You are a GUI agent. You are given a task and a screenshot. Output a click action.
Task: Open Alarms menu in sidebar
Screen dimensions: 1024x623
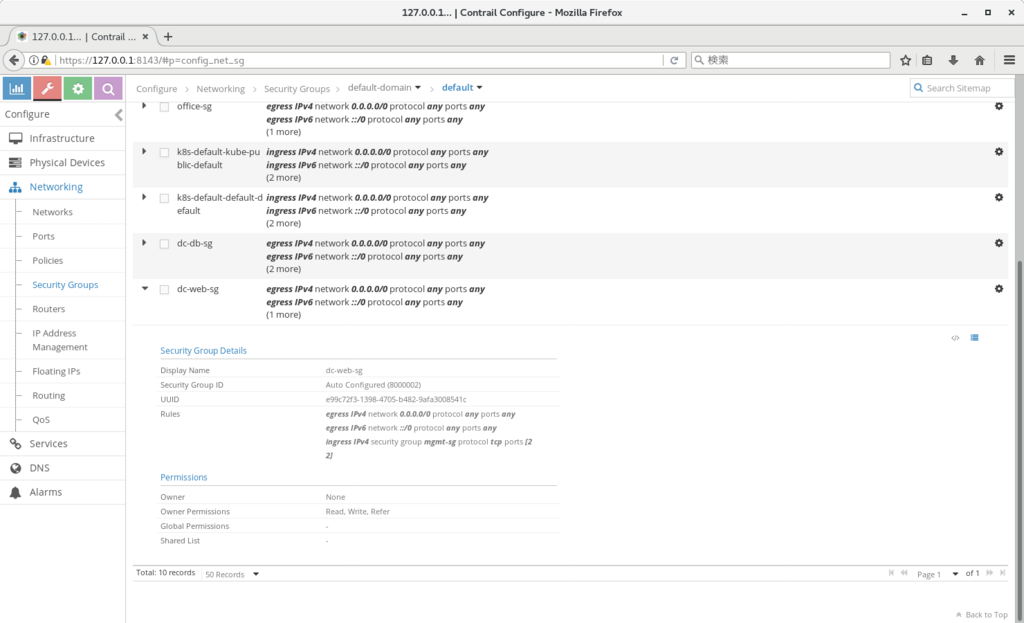point(62,492)
